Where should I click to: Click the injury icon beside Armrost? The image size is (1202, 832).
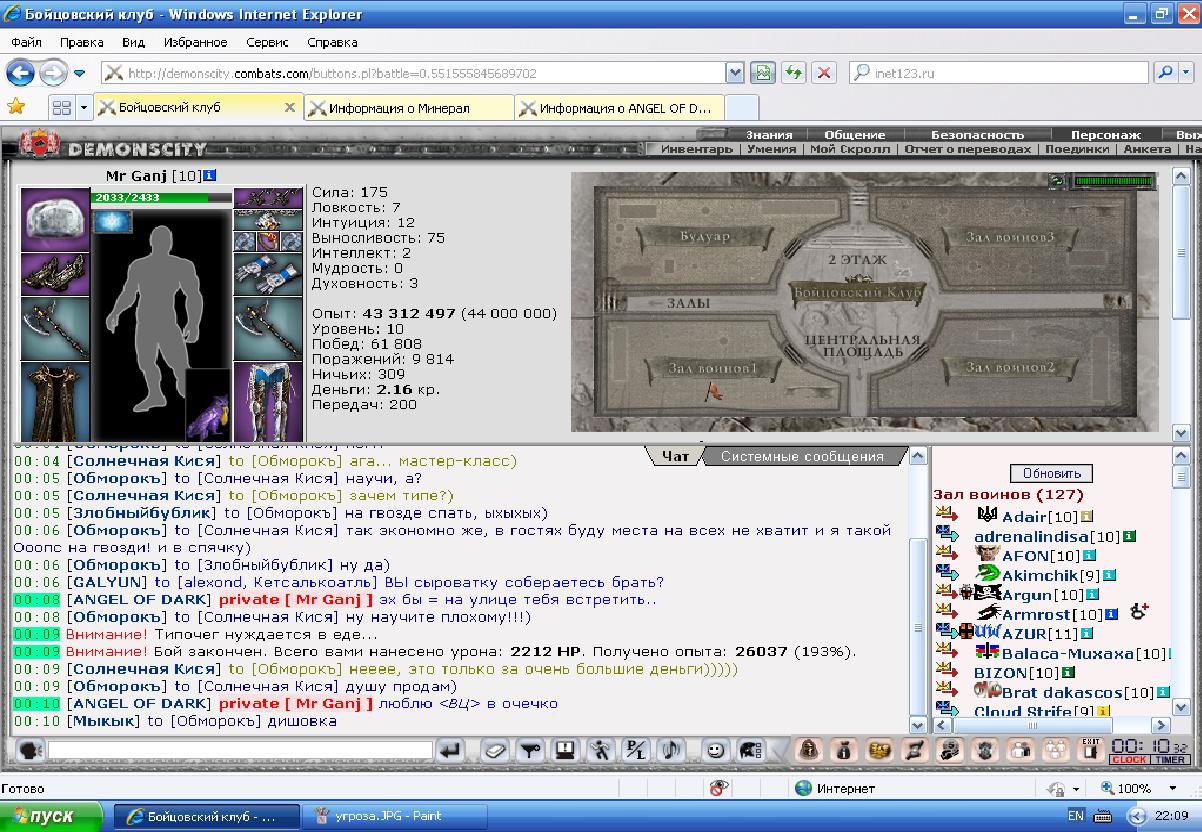pos(1139,613)
